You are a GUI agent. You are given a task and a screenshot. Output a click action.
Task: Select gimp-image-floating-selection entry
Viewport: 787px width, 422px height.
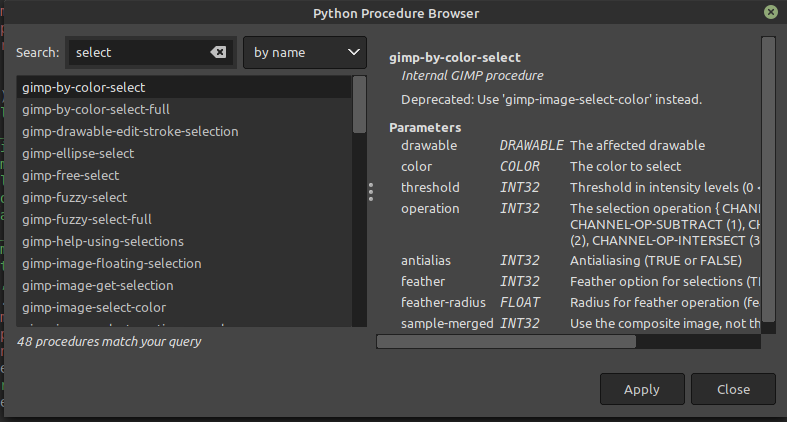tap(112, 264)
